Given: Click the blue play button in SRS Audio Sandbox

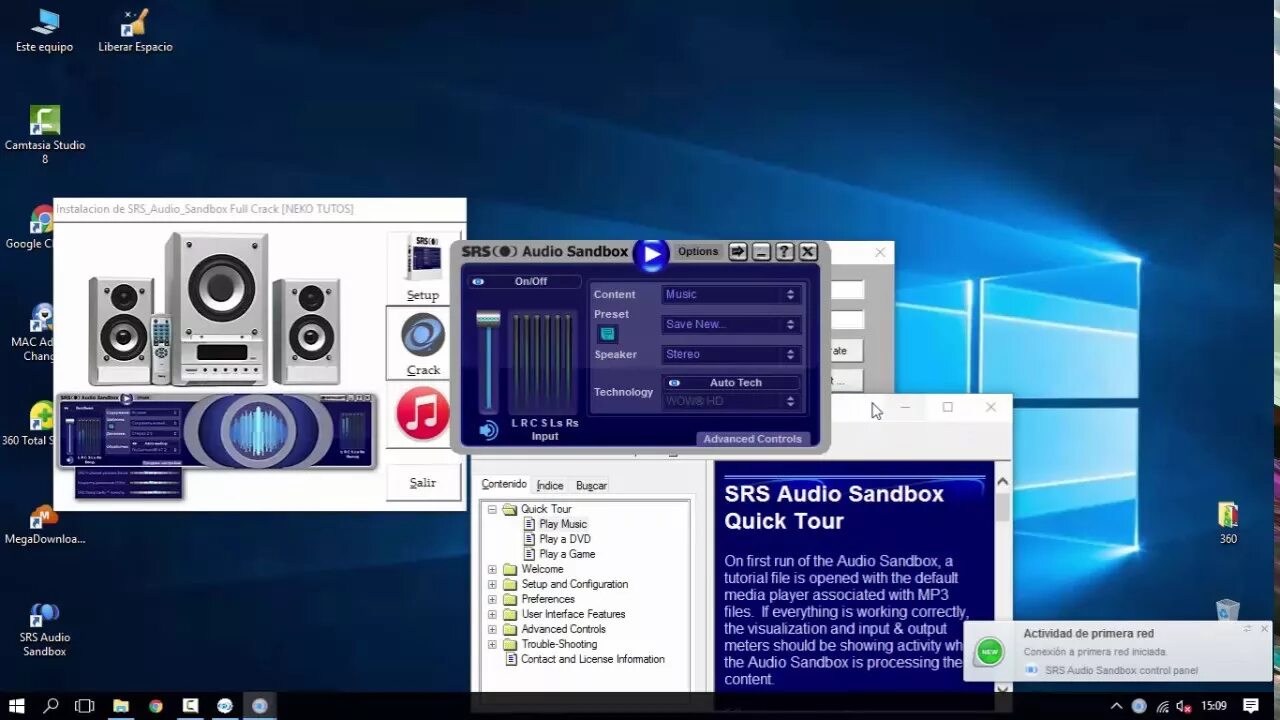Looking at the screenshot, I should (651, 254).
